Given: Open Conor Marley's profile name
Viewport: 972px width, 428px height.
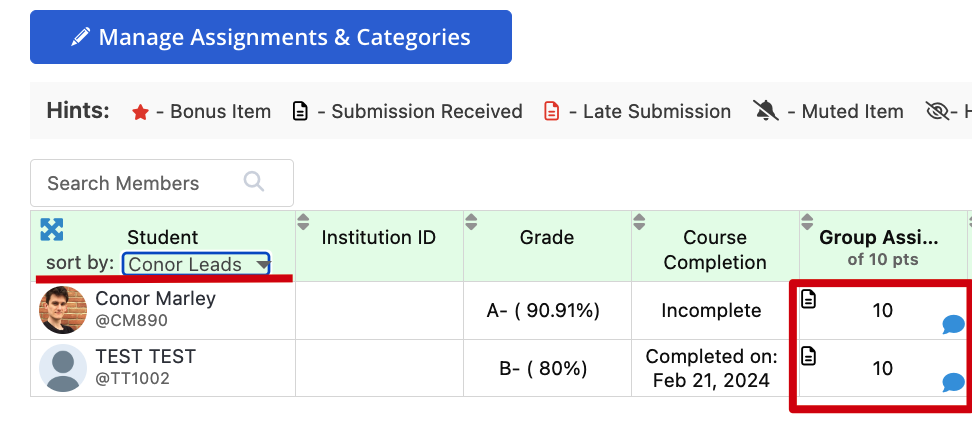Looking at the screenshot, I should click(155, 298).
